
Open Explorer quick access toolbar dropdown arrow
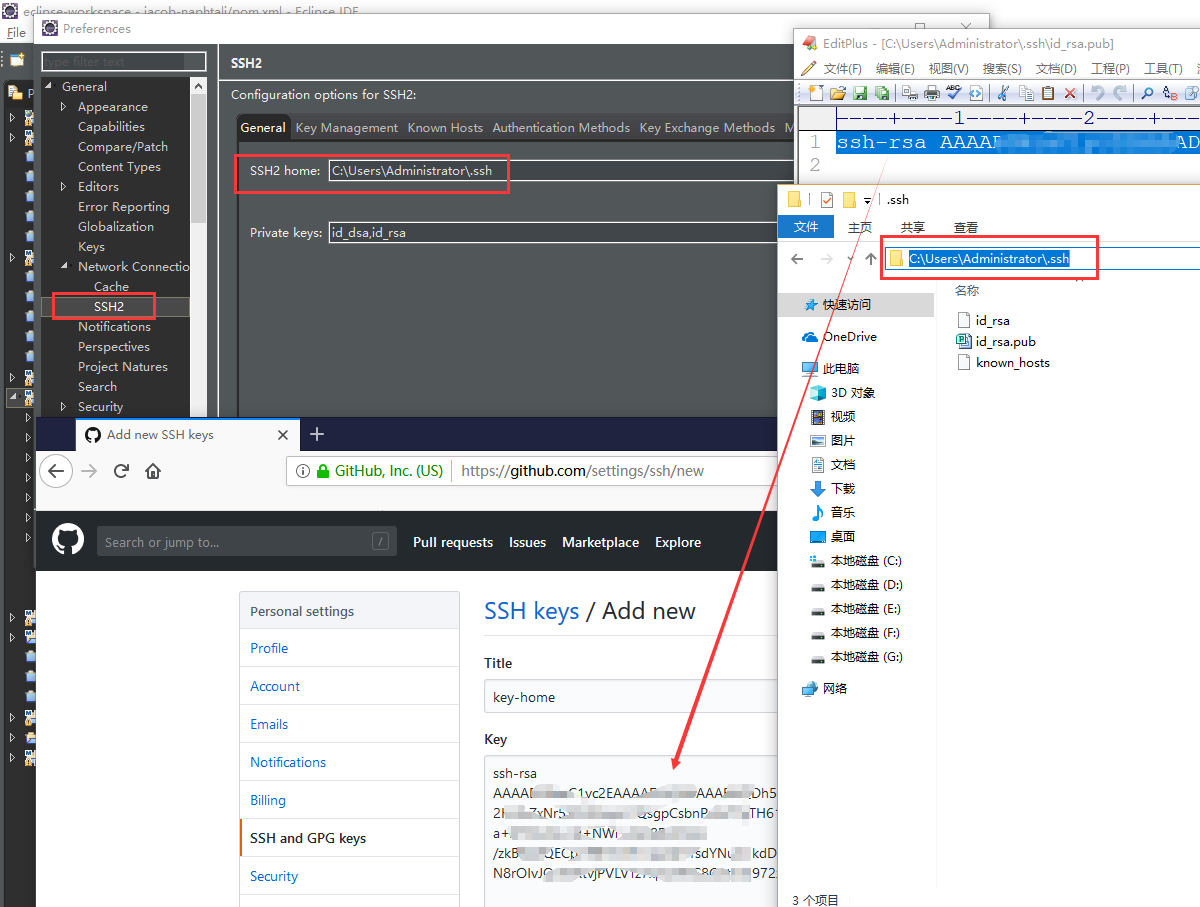[868, 200]
